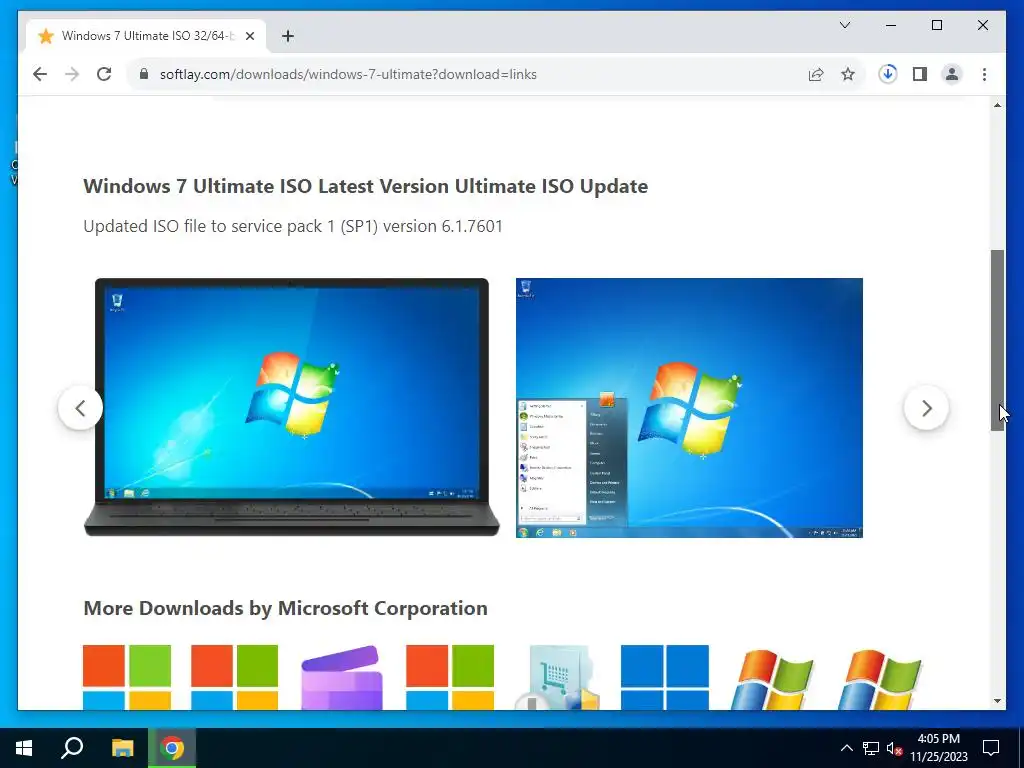Screen dimensions: 1024x768
Task: Reload the softlay page
Action: pyautogui.click(x=104, y=74)
